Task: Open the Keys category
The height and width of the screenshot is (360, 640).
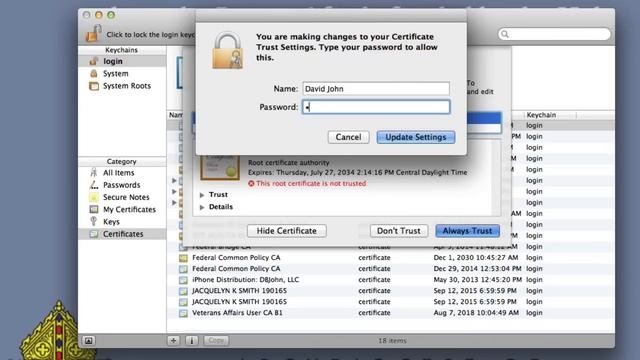Action: click(122, 222)
